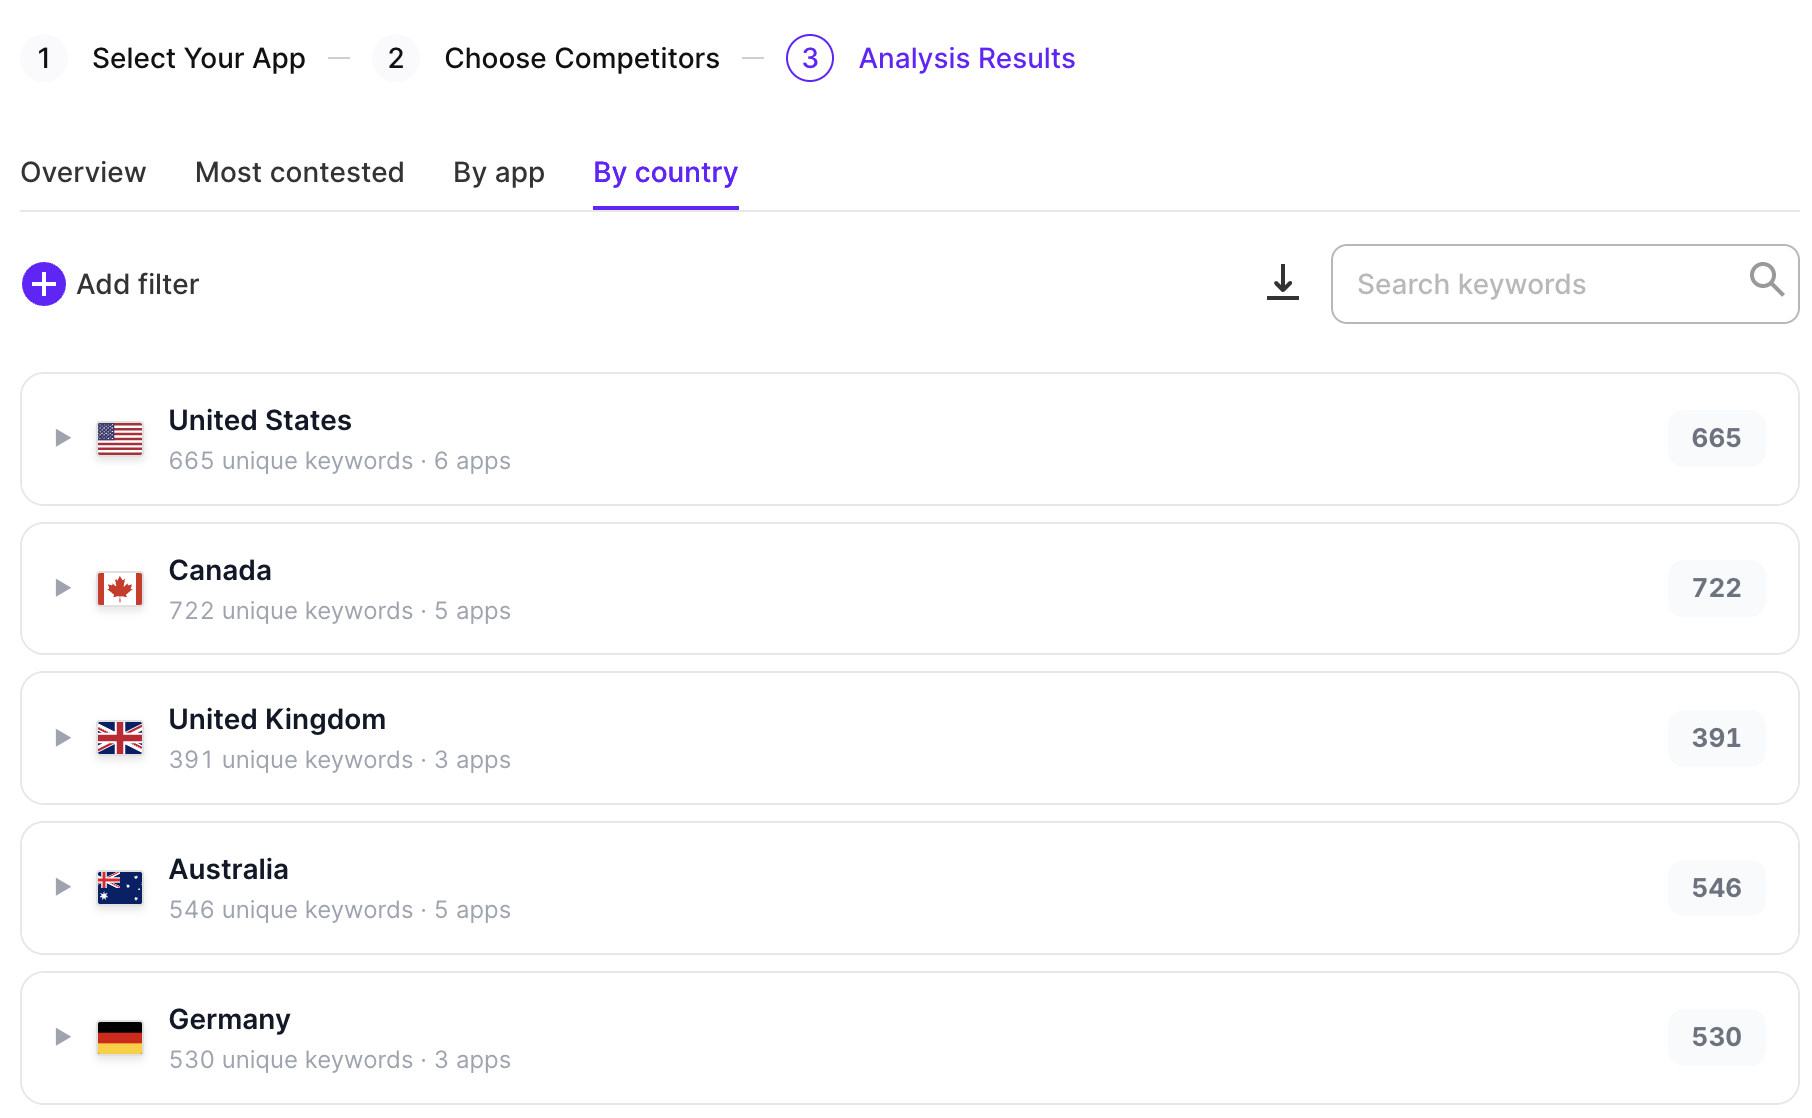Click the download export icon
The height and width of the screenshot is (1118, 1812).
pyautogui.click(x=1282, y=284)
